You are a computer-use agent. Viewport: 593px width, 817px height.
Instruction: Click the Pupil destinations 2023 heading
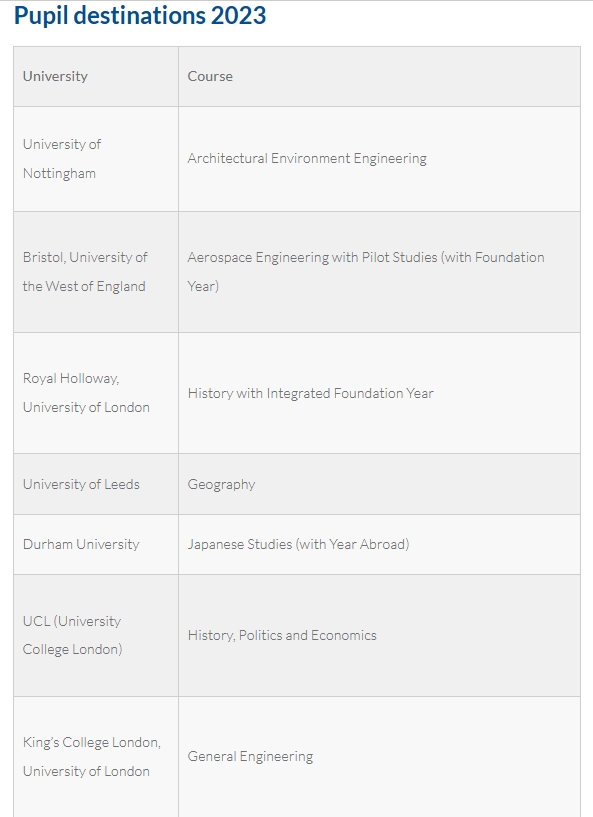[140, 16]
